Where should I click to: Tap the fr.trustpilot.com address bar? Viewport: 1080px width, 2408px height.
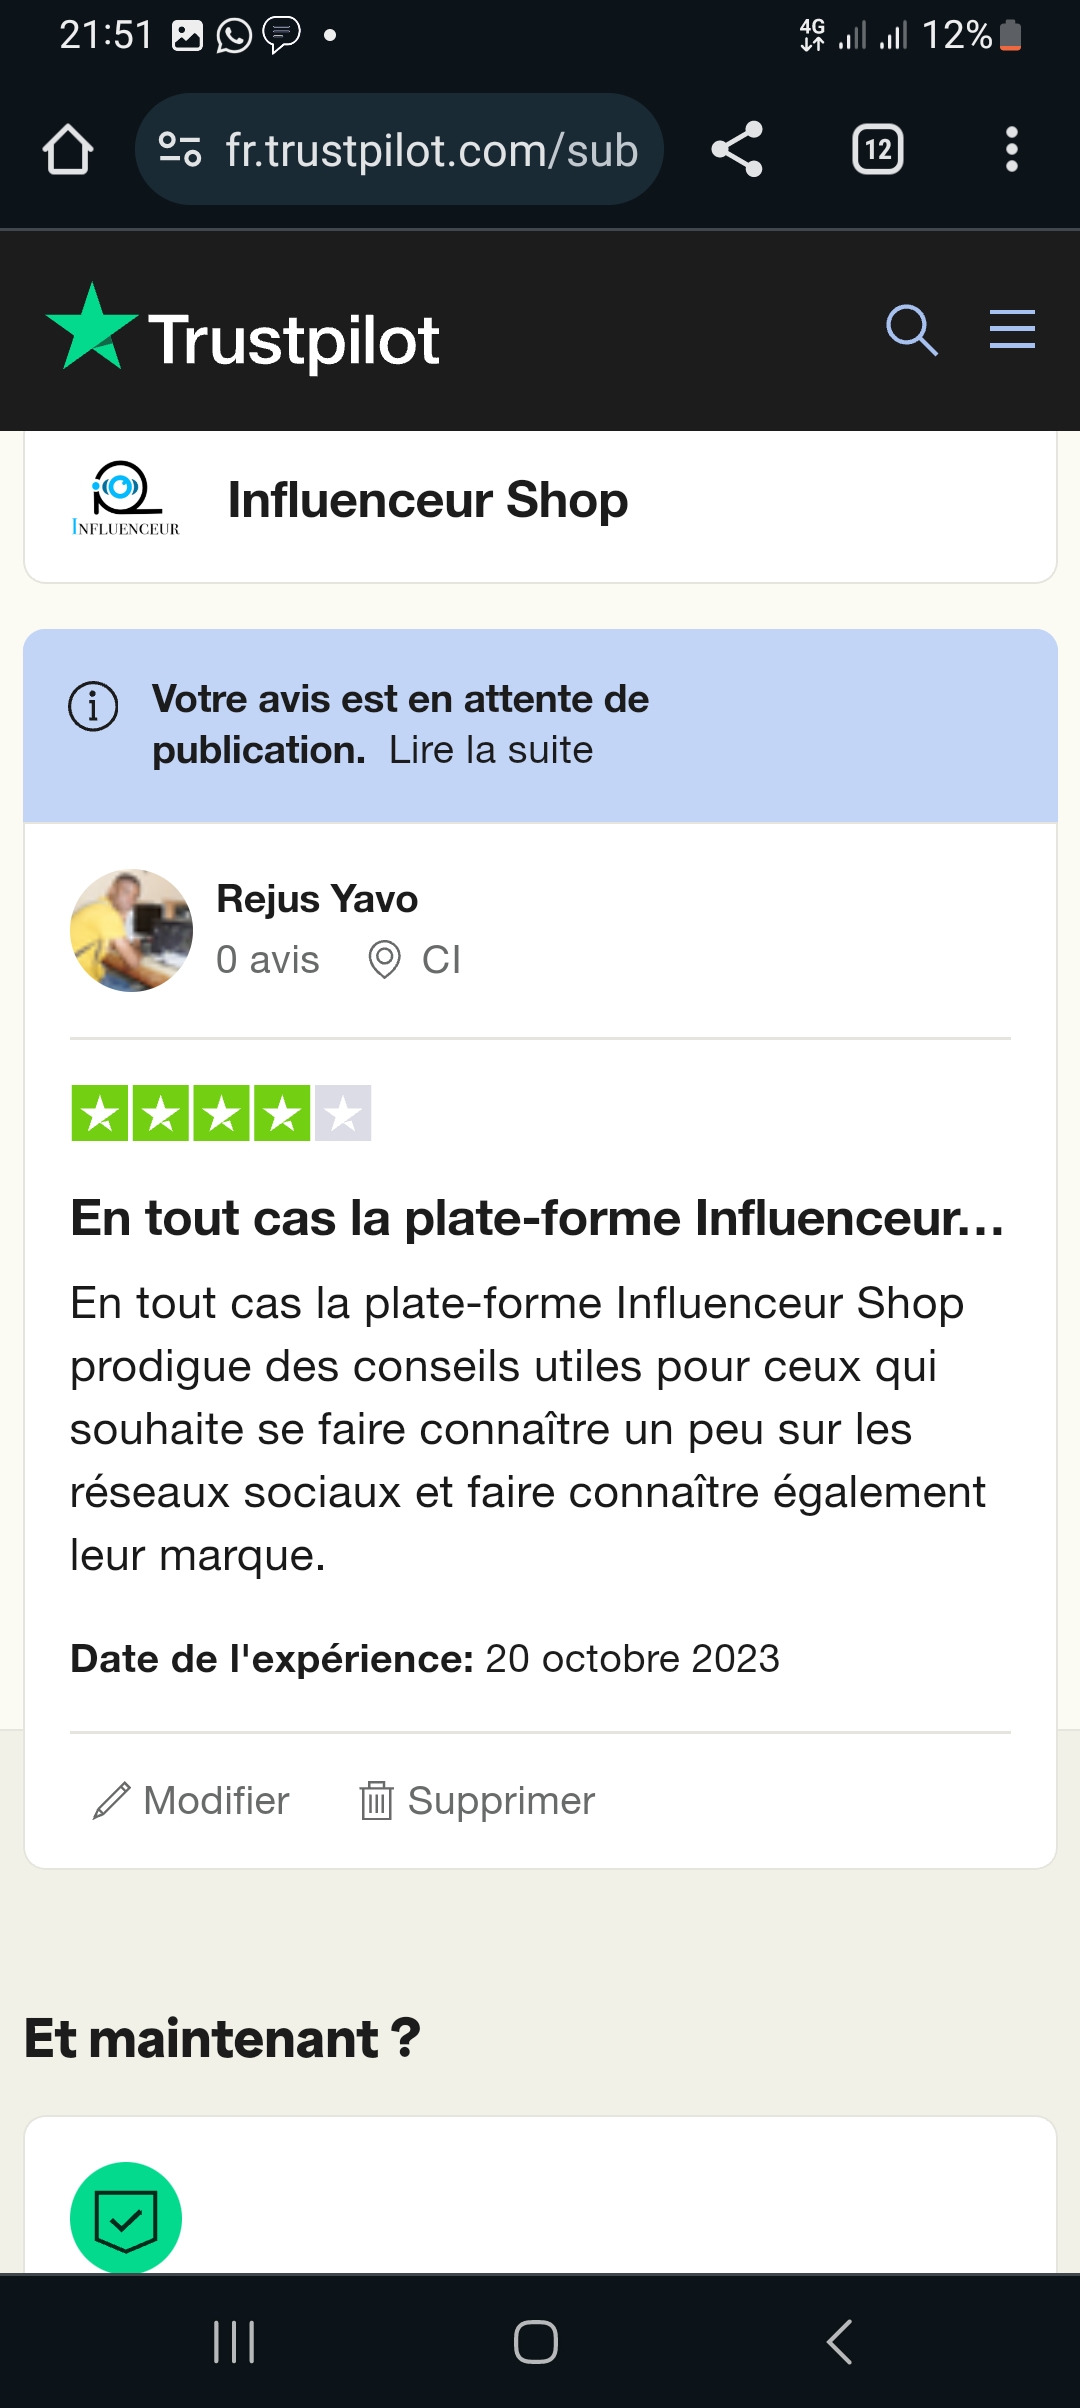[430, 150]
